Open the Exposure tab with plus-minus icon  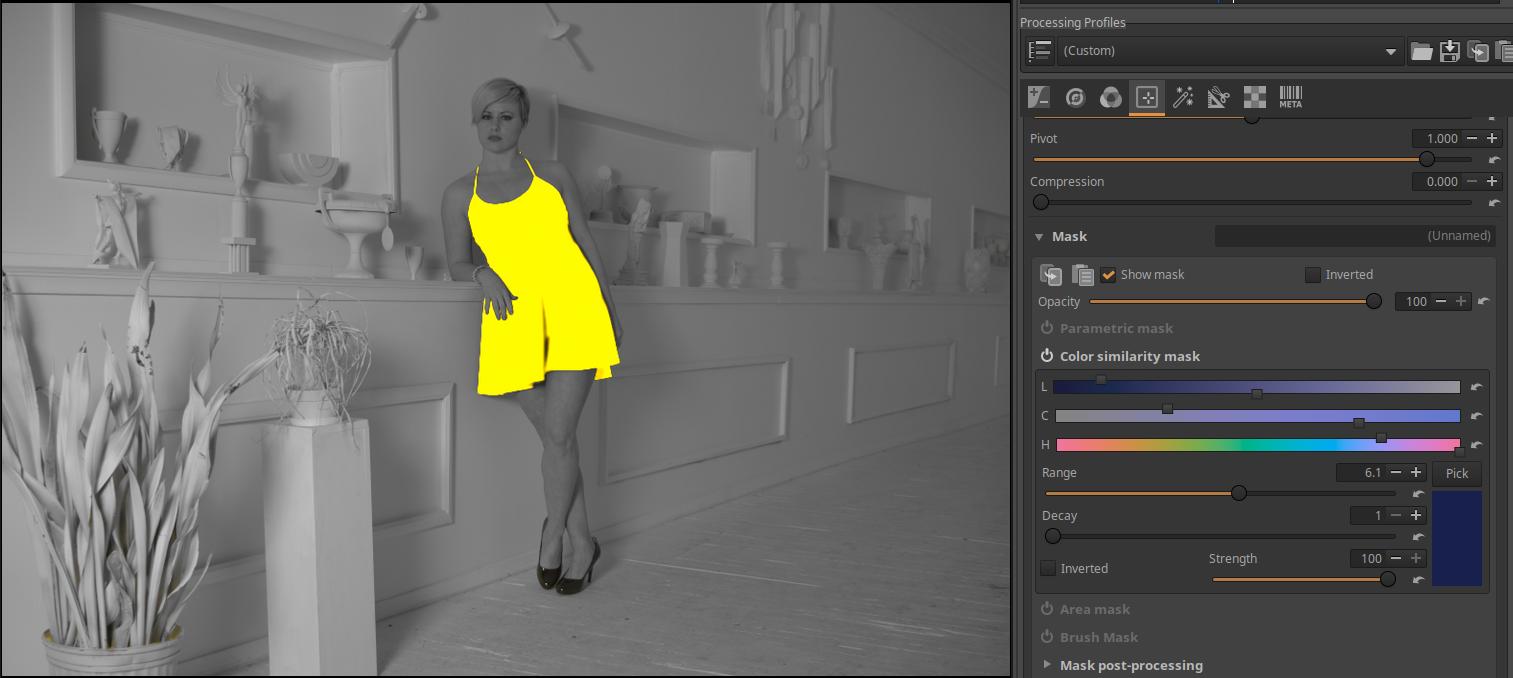(1039, 97)
